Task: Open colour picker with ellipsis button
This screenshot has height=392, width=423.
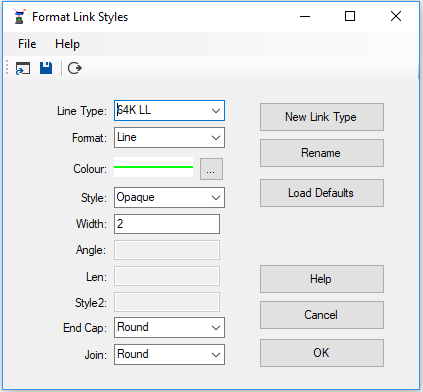Action: tap(211, 169)
